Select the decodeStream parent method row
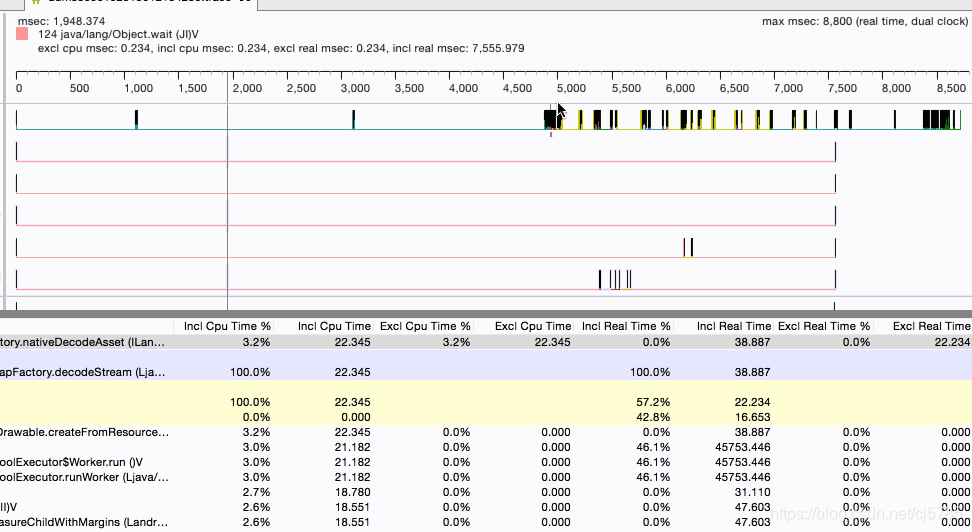The height and width of the screenshot is (532, 972). tap(486, 372)
